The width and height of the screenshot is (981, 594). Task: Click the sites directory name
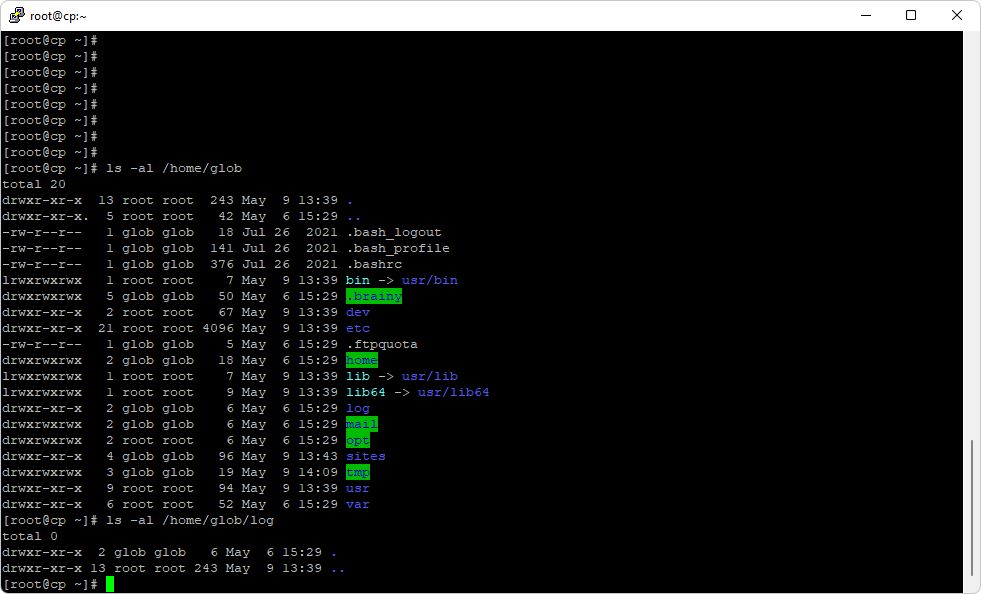pos(366,456)
